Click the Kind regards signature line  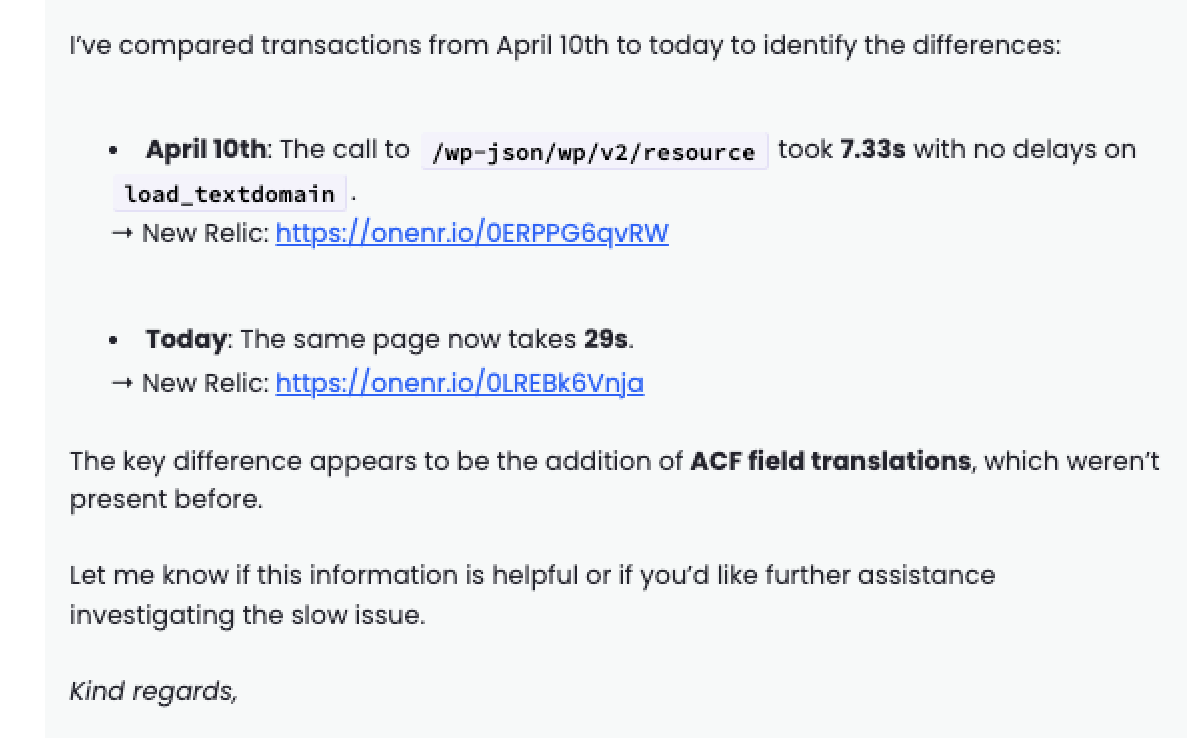click(154, 691)
